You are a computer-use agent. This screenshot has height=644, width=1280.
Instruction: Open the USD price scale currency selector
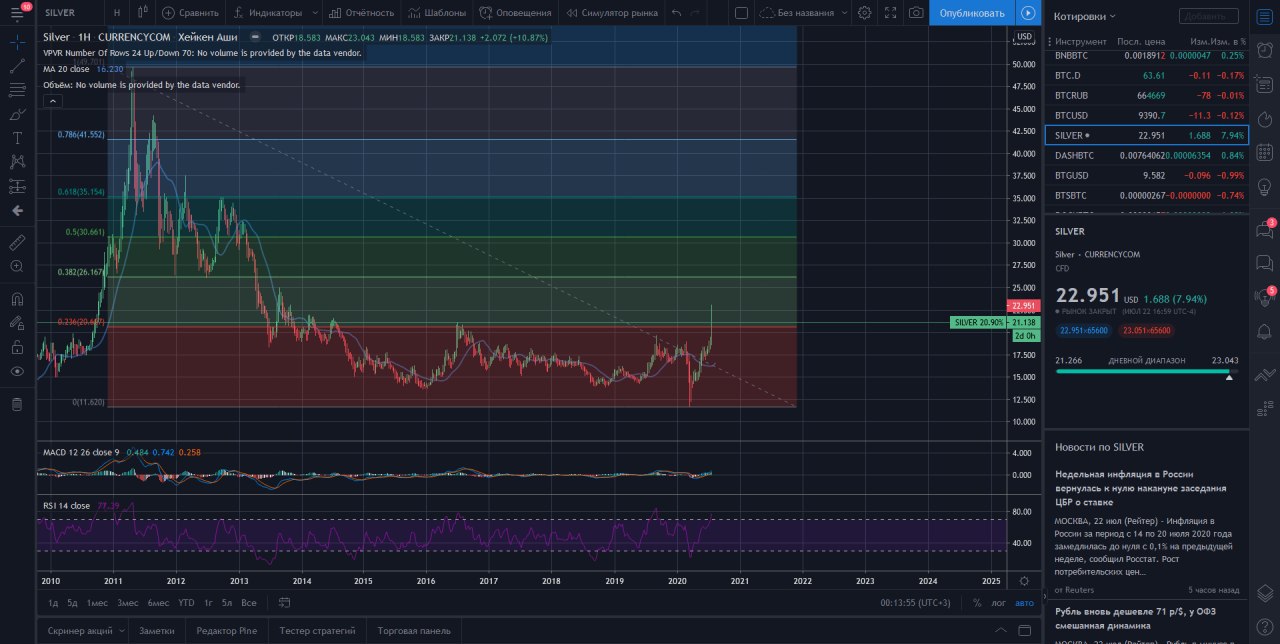[x=1024, y=37]
